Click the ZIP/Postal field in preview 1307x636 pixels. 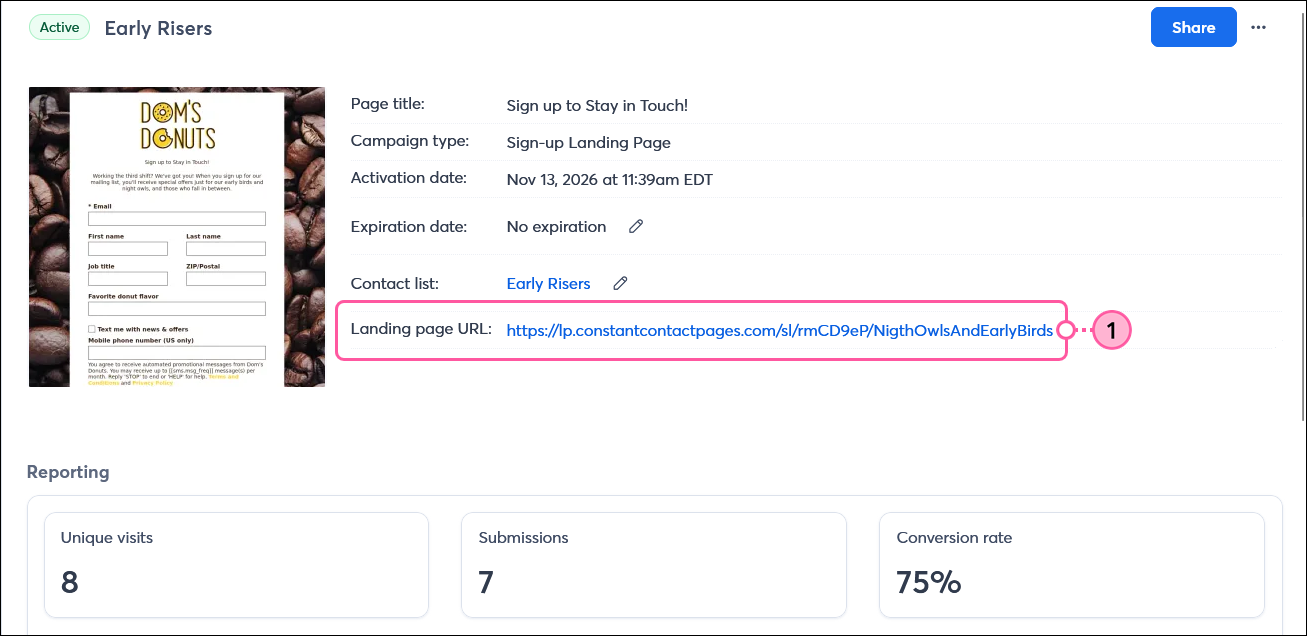[226, 278]
